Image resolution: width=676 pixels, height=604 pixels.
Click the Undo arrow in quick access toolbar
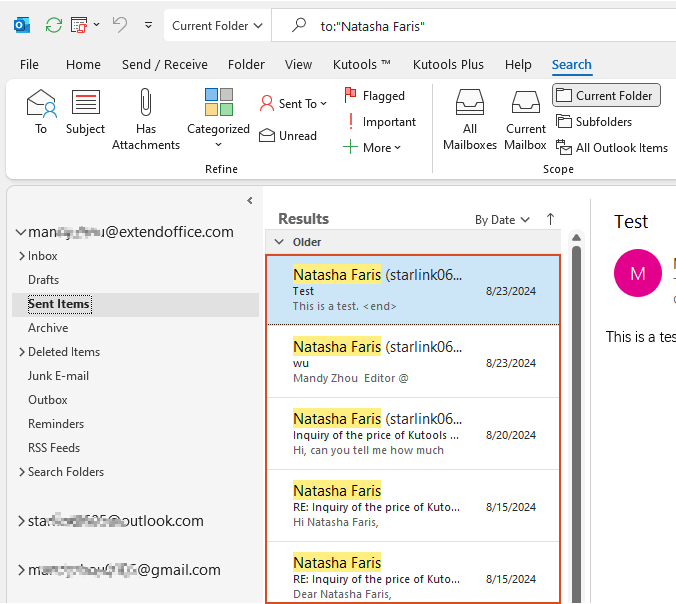point(119,25)
